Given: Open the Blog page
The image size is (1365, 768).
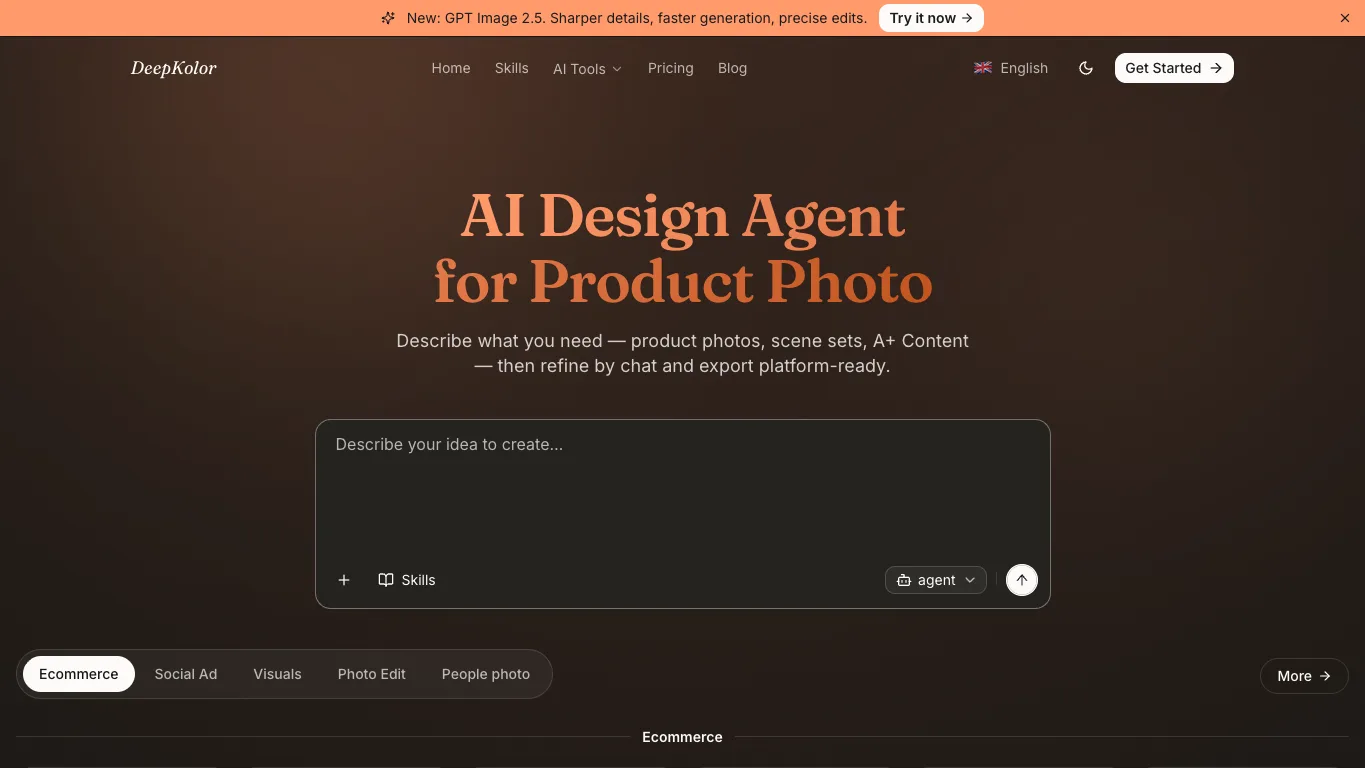Looking at the screenshot, I should coord(733,68).
